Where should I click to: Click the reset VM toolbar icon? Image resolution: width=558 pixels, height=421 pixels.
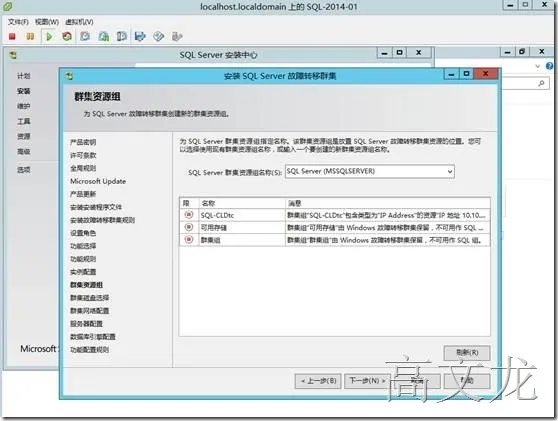67,36
